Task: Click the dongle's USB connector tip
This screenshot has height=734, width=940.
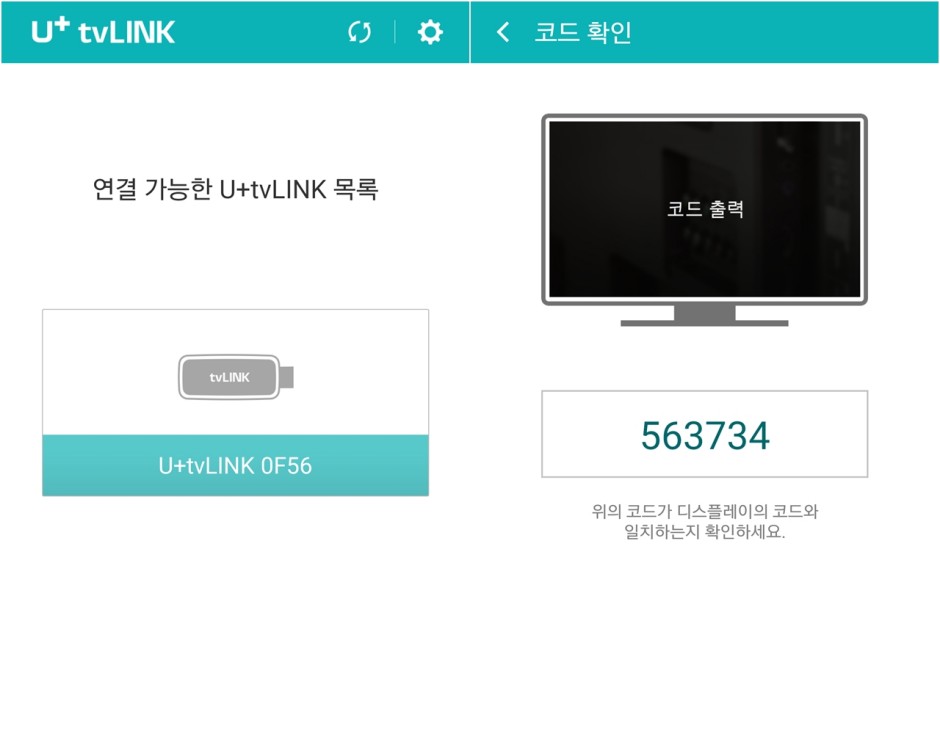Action: coord(287,377)
